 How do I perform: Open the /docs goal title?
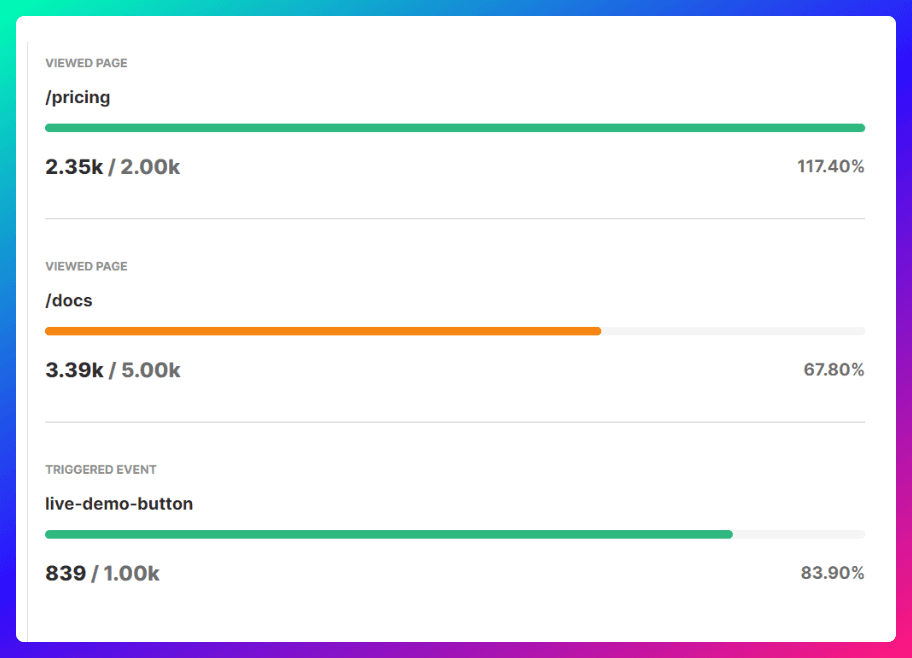[69, 300]
